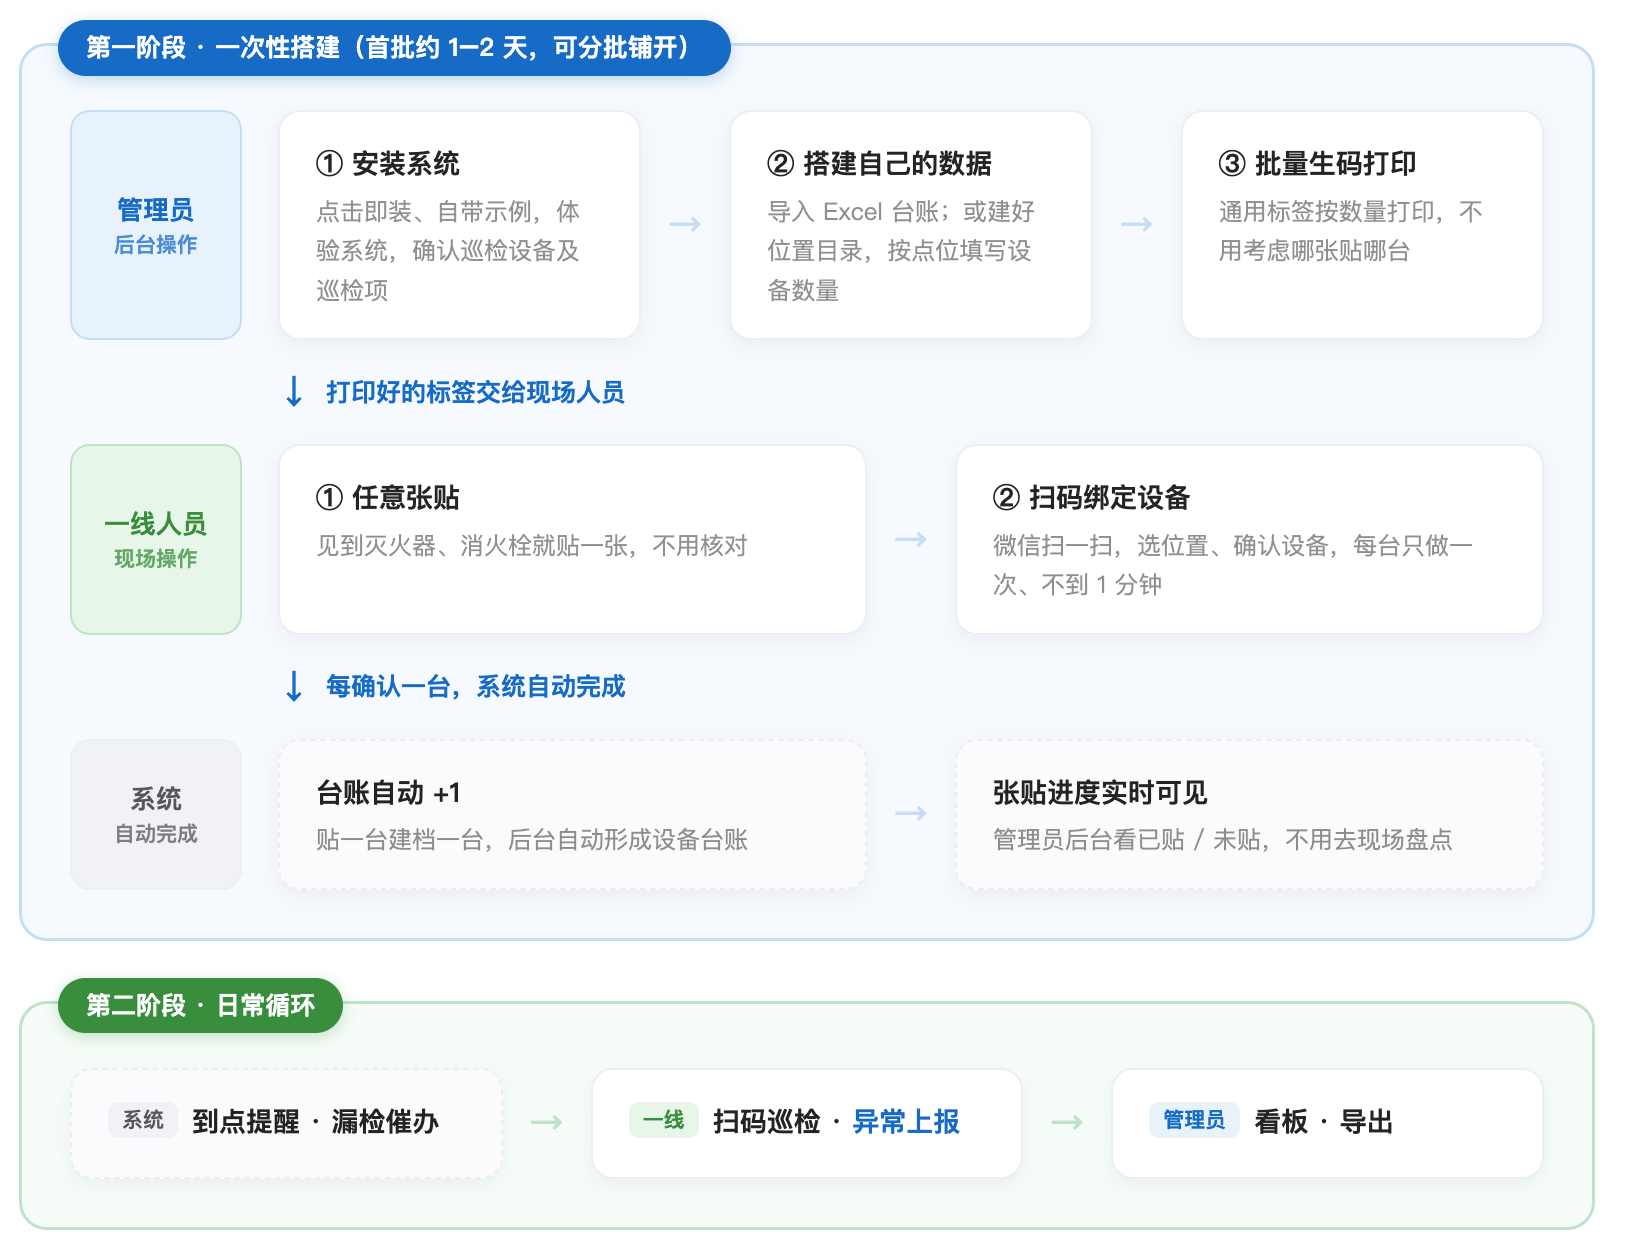The image size is (1626, 1246).
Task: Click description starting 微信扫一扫，选位置
Action: point(1232,565)
